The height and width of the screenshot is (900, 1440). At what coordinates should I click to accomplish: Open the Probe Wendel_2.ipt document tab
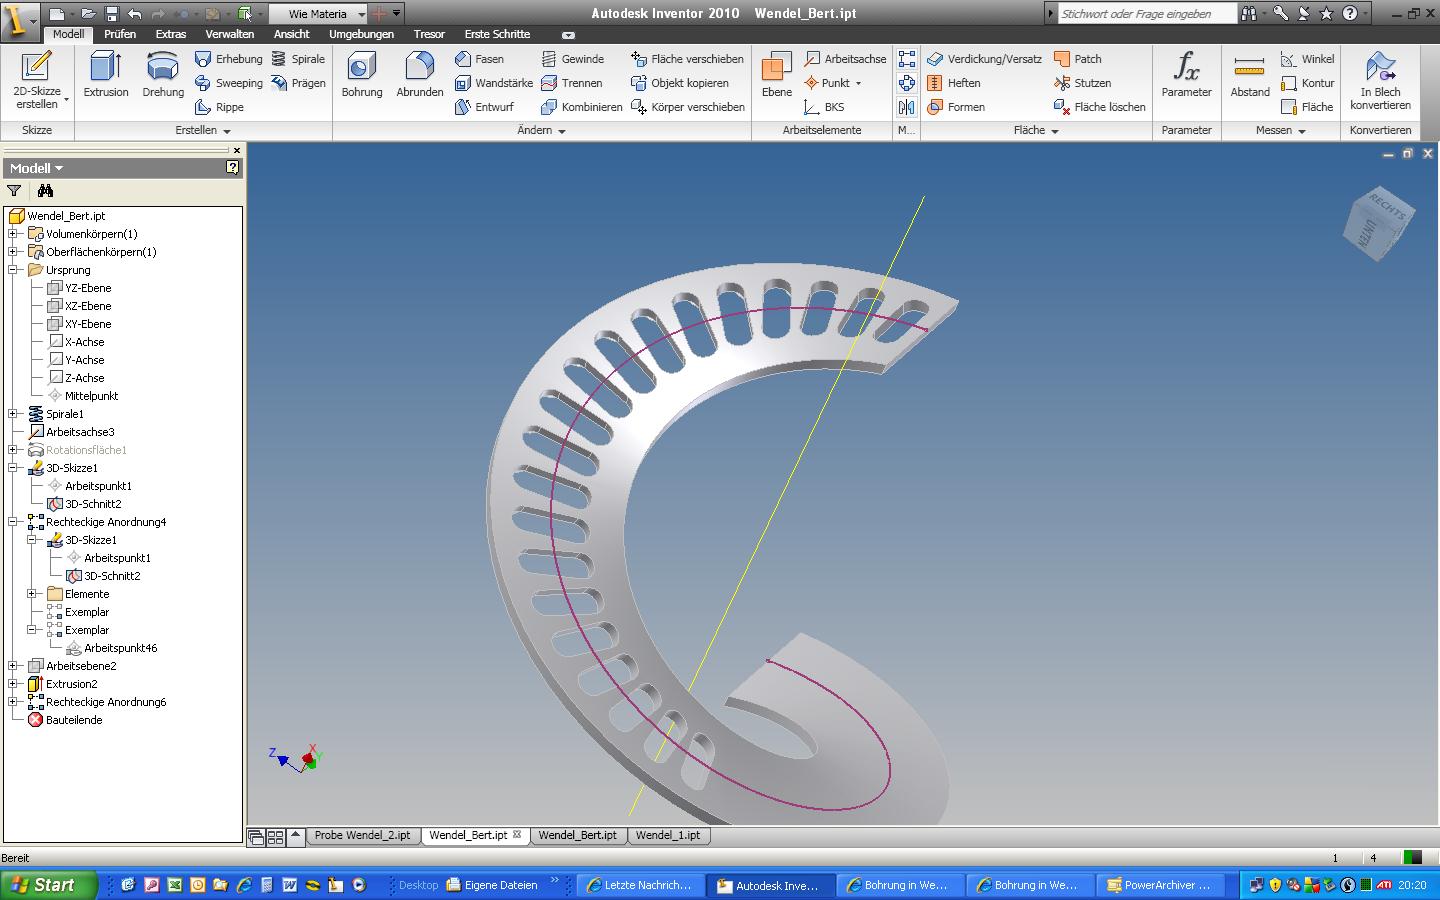pyautogui.click(x=362, y=835)
